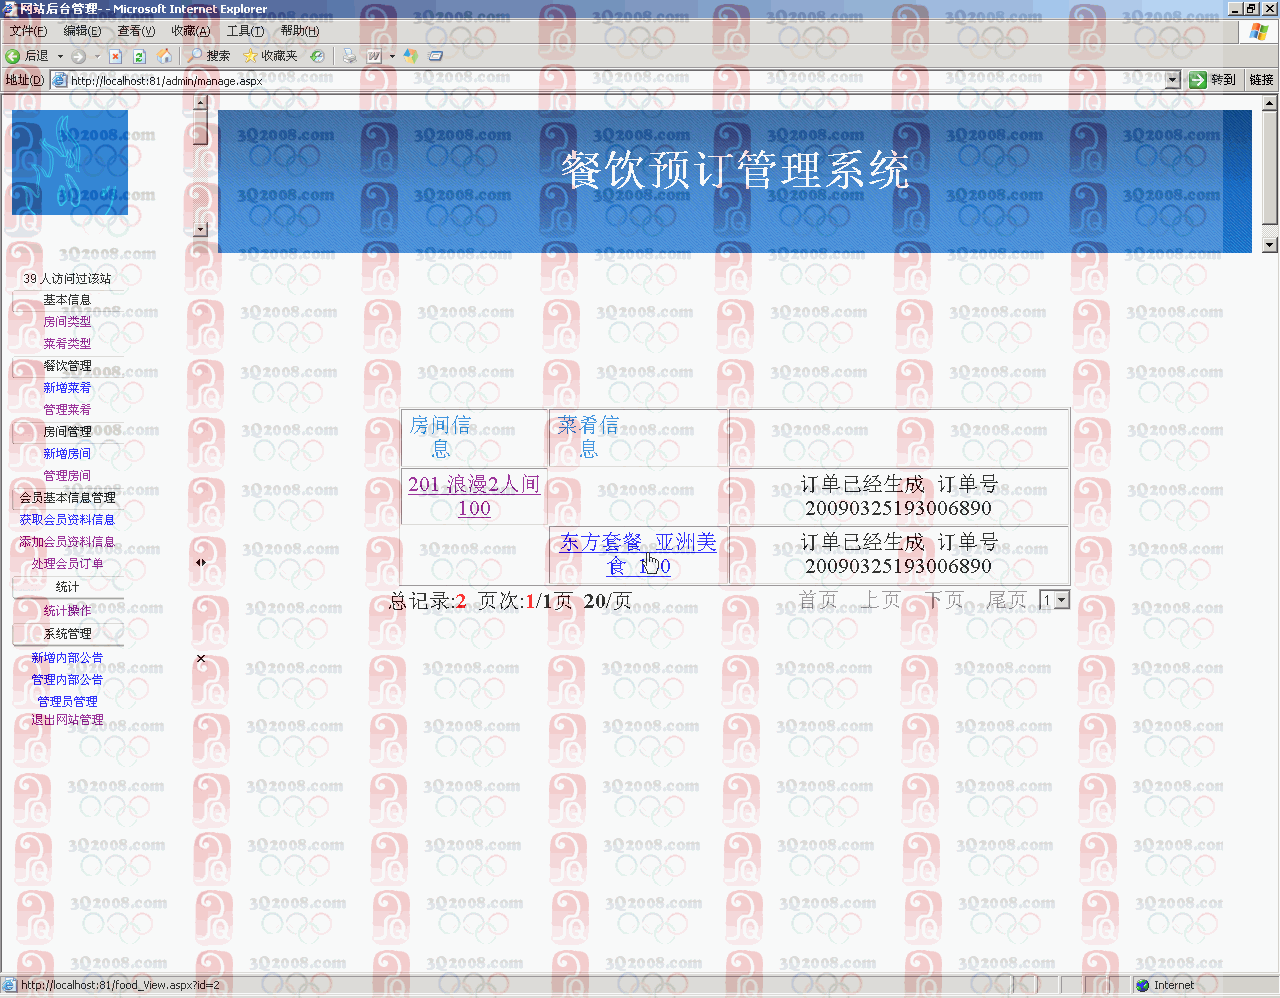Refresh the page with the reload icon

[139, 56]
